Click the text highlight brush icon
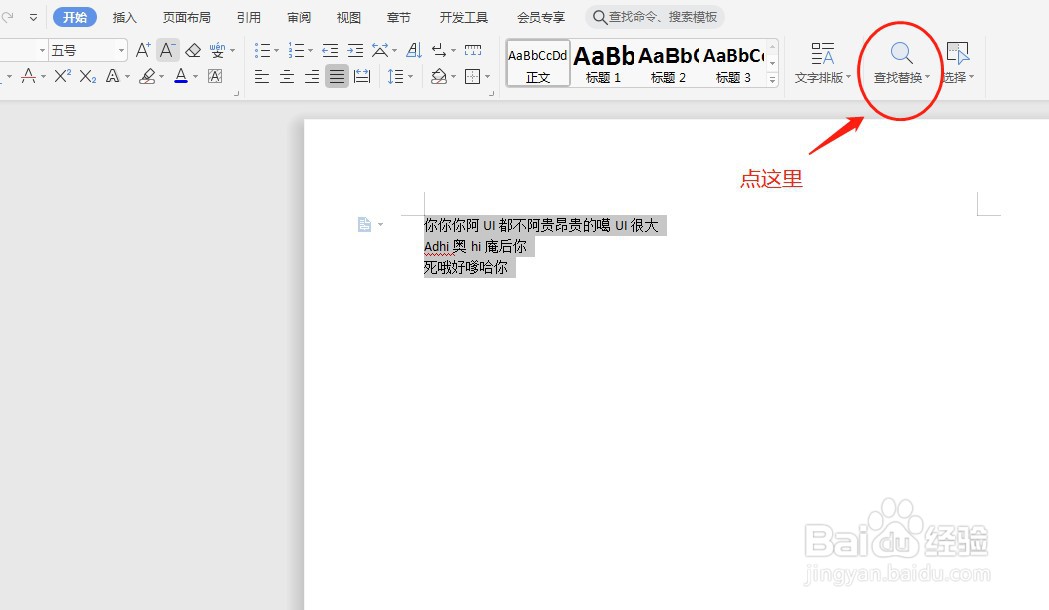This screenshot has height=610, width=1049. pyautogui.click(x=147, y=76)
